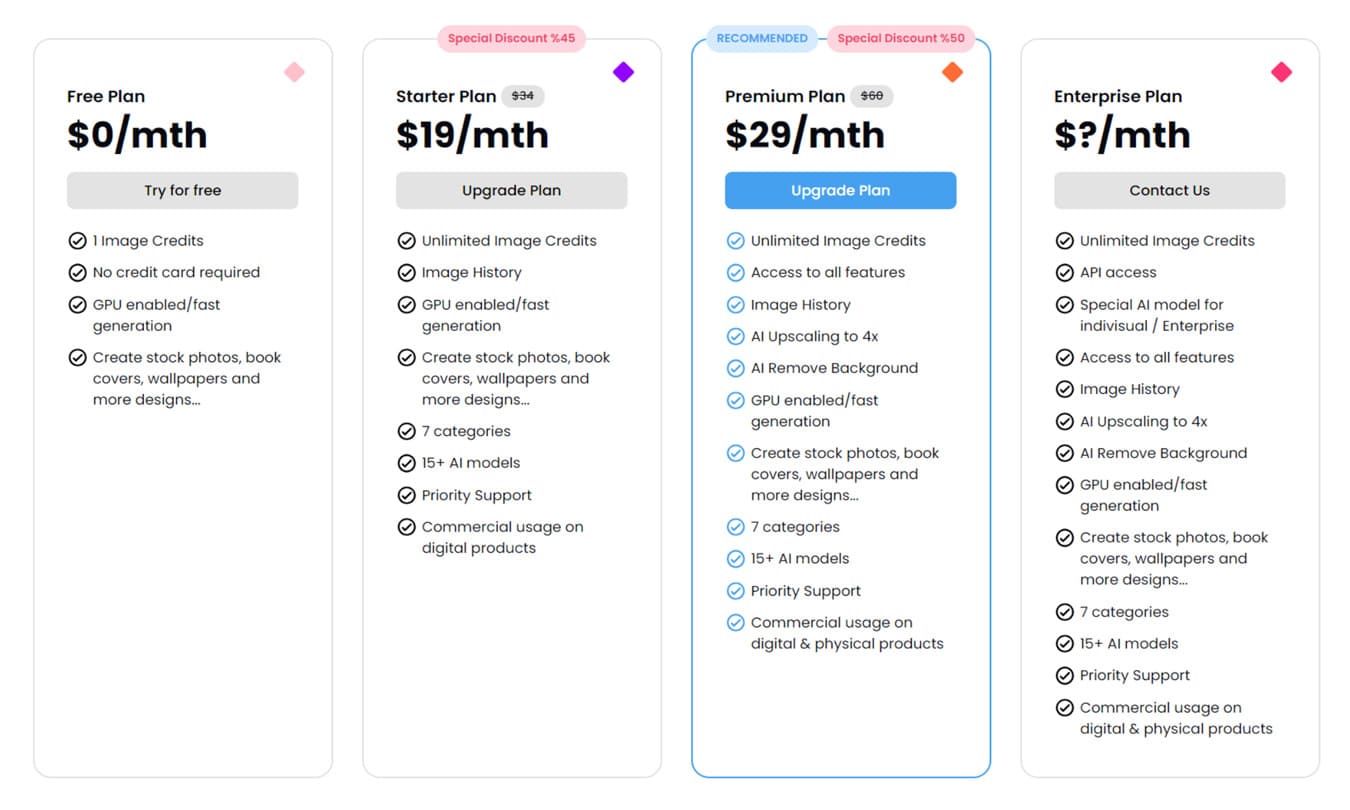Click check icon beside Enterprise 'API access'
Screen dimensions: 1350x810
tap(1064, 273)
